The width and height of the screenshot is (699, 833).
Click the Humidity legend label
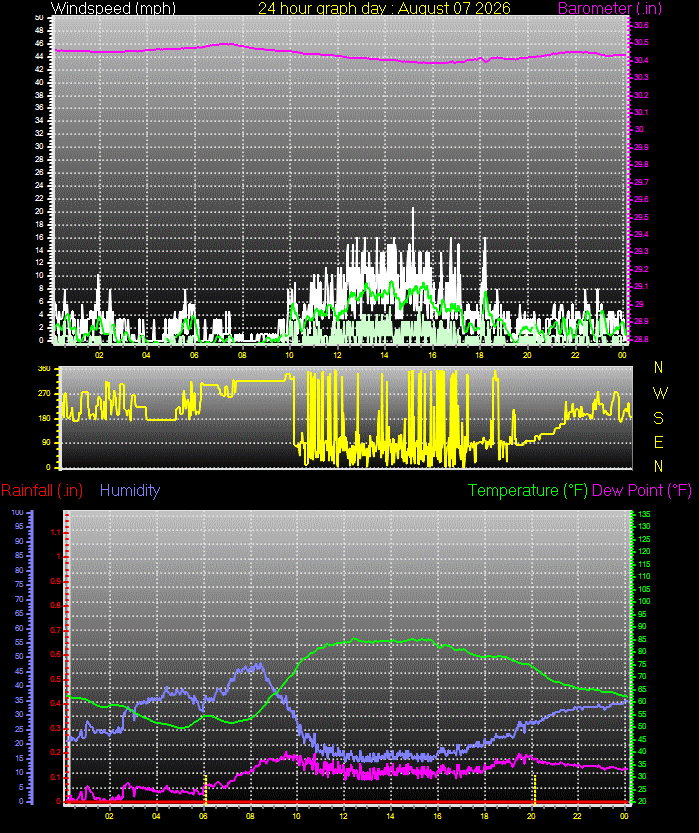click(130, 490)
